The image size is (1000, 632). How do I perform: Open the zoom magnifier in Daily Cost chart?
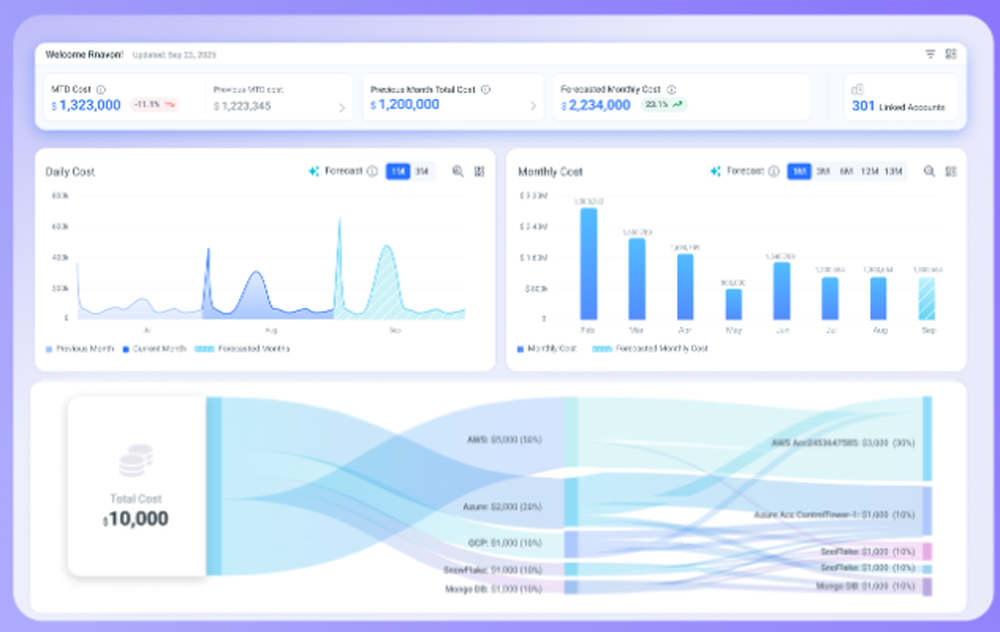[x=458, y=172]
